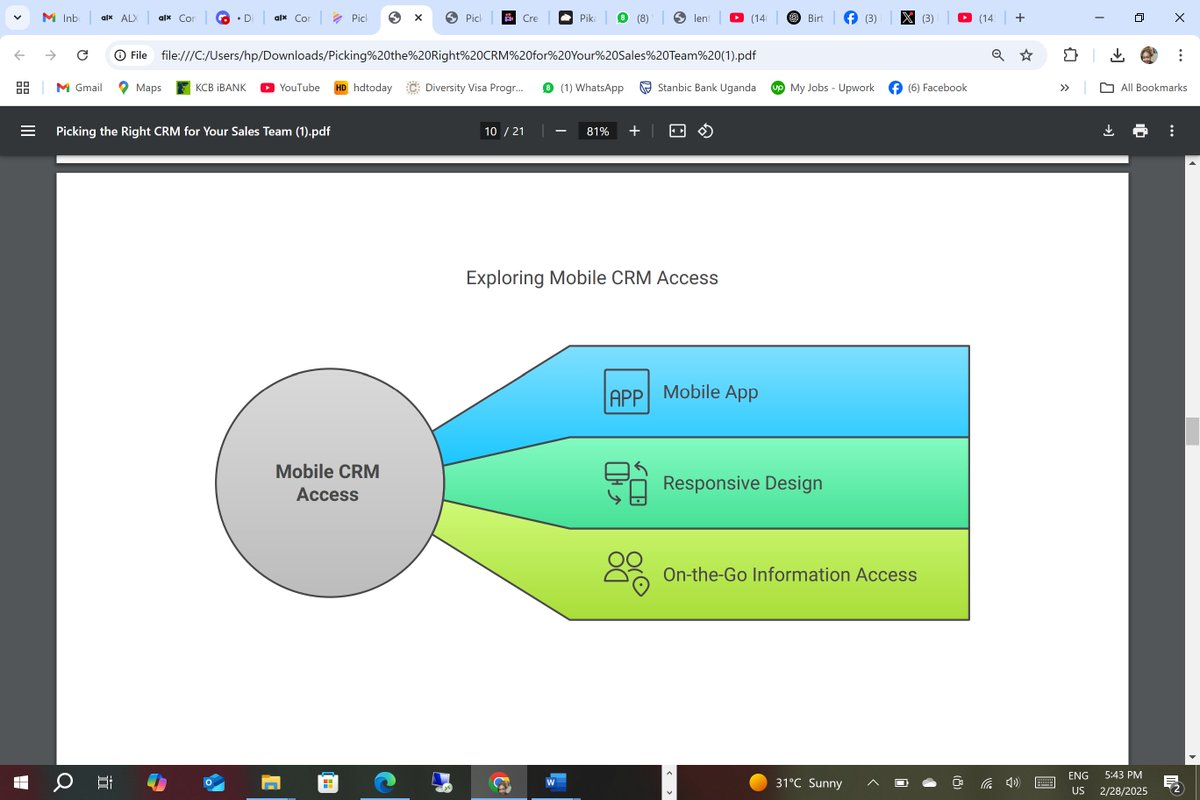Open the PDF viewer more actions menu
The image size is (1200, 800).
1171,131
